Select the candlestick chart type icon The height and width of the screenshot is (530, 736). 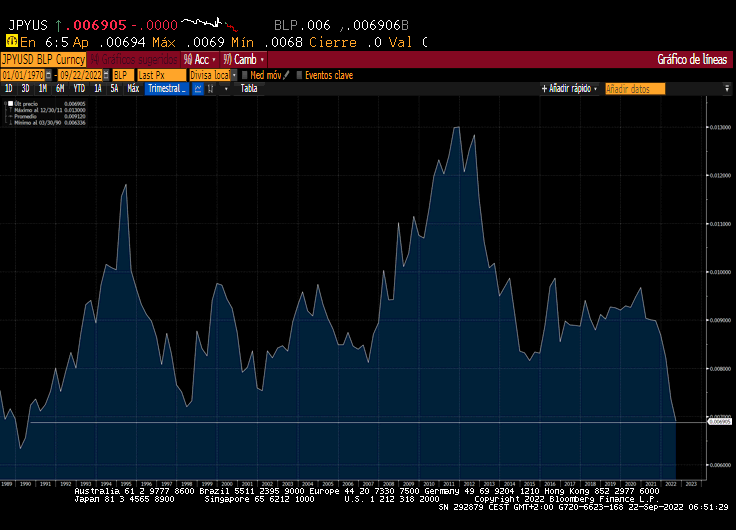coord(211,89)
